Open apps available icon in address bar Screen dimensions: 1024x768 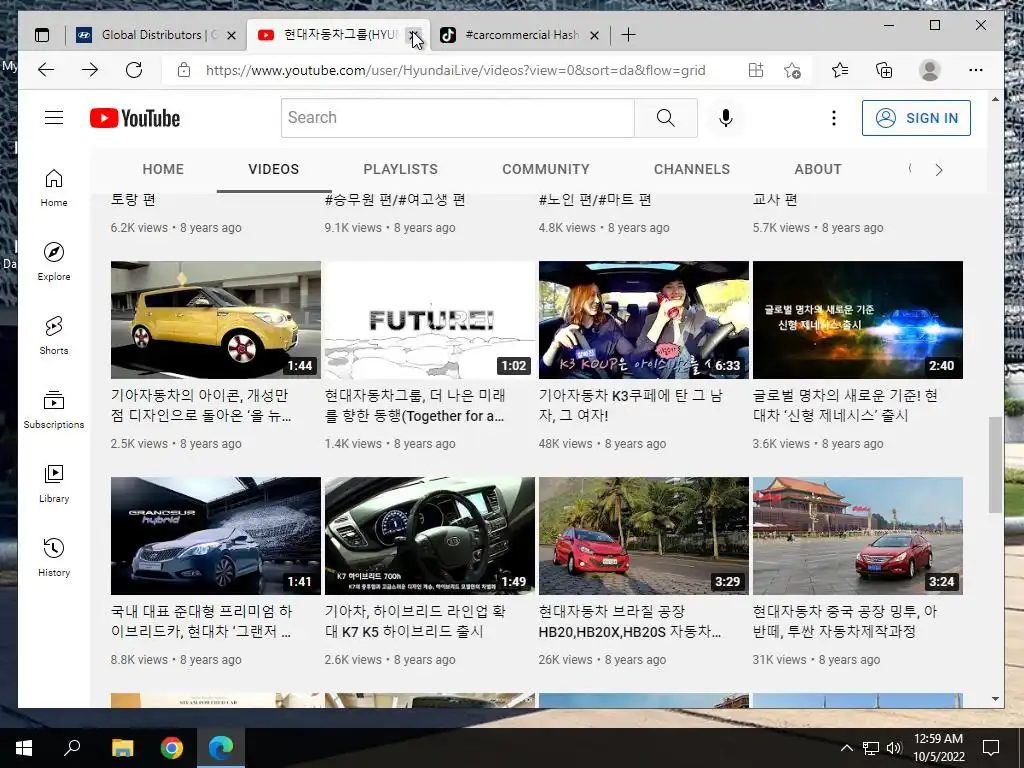click(x=756, y=70)
